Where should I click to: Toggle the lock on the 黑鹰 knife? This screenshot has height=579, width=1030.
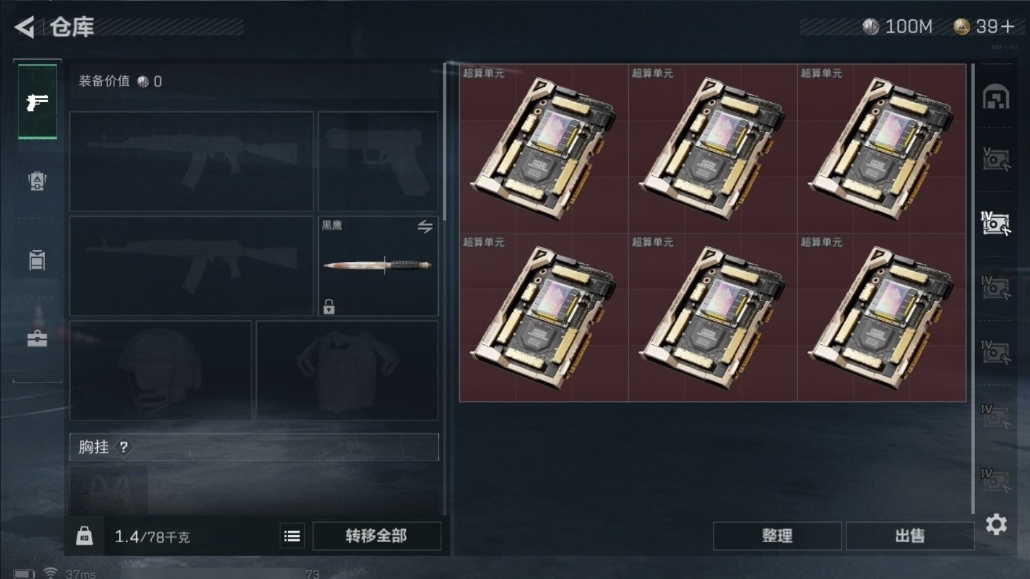point(329,306)
